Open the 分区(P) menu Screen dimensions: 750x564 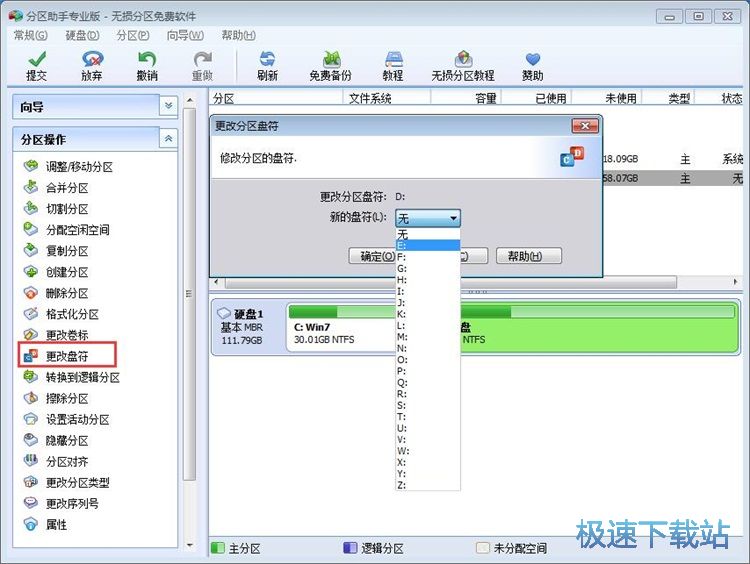pyautogui.click(x=133, y=35)
